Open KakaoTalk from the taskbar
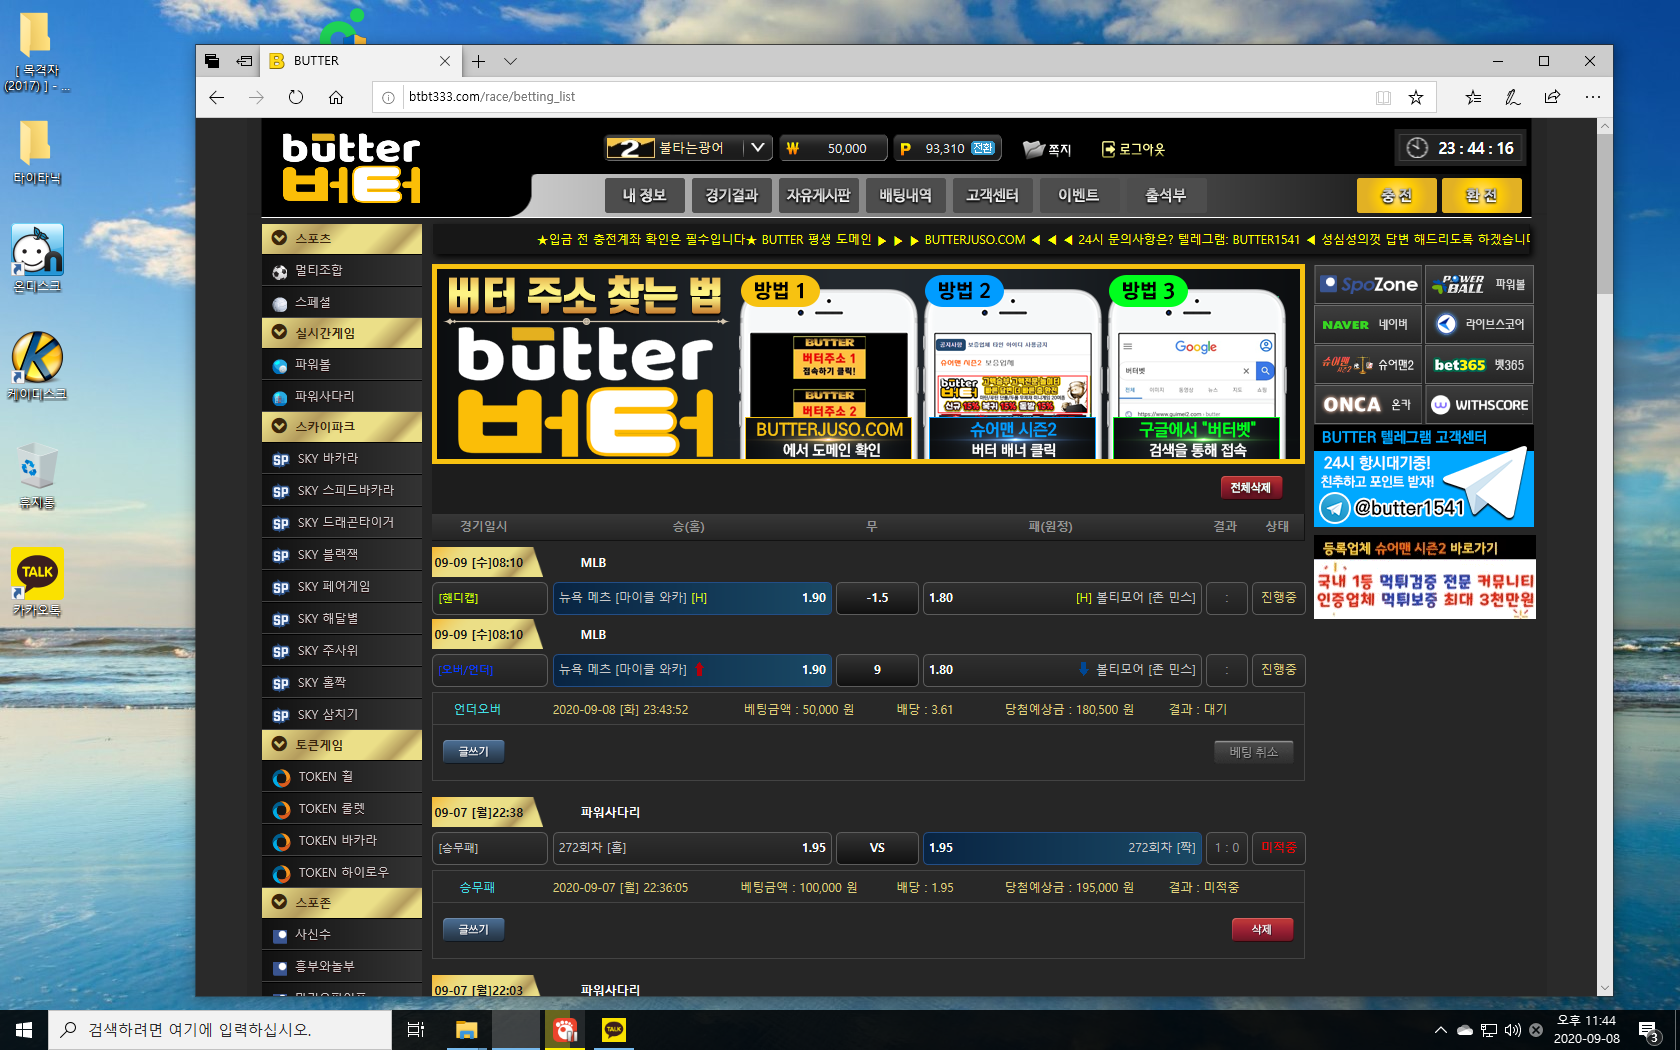Image resolution: width=1680 pixels, height=1050 pixels. point(613,1029)
